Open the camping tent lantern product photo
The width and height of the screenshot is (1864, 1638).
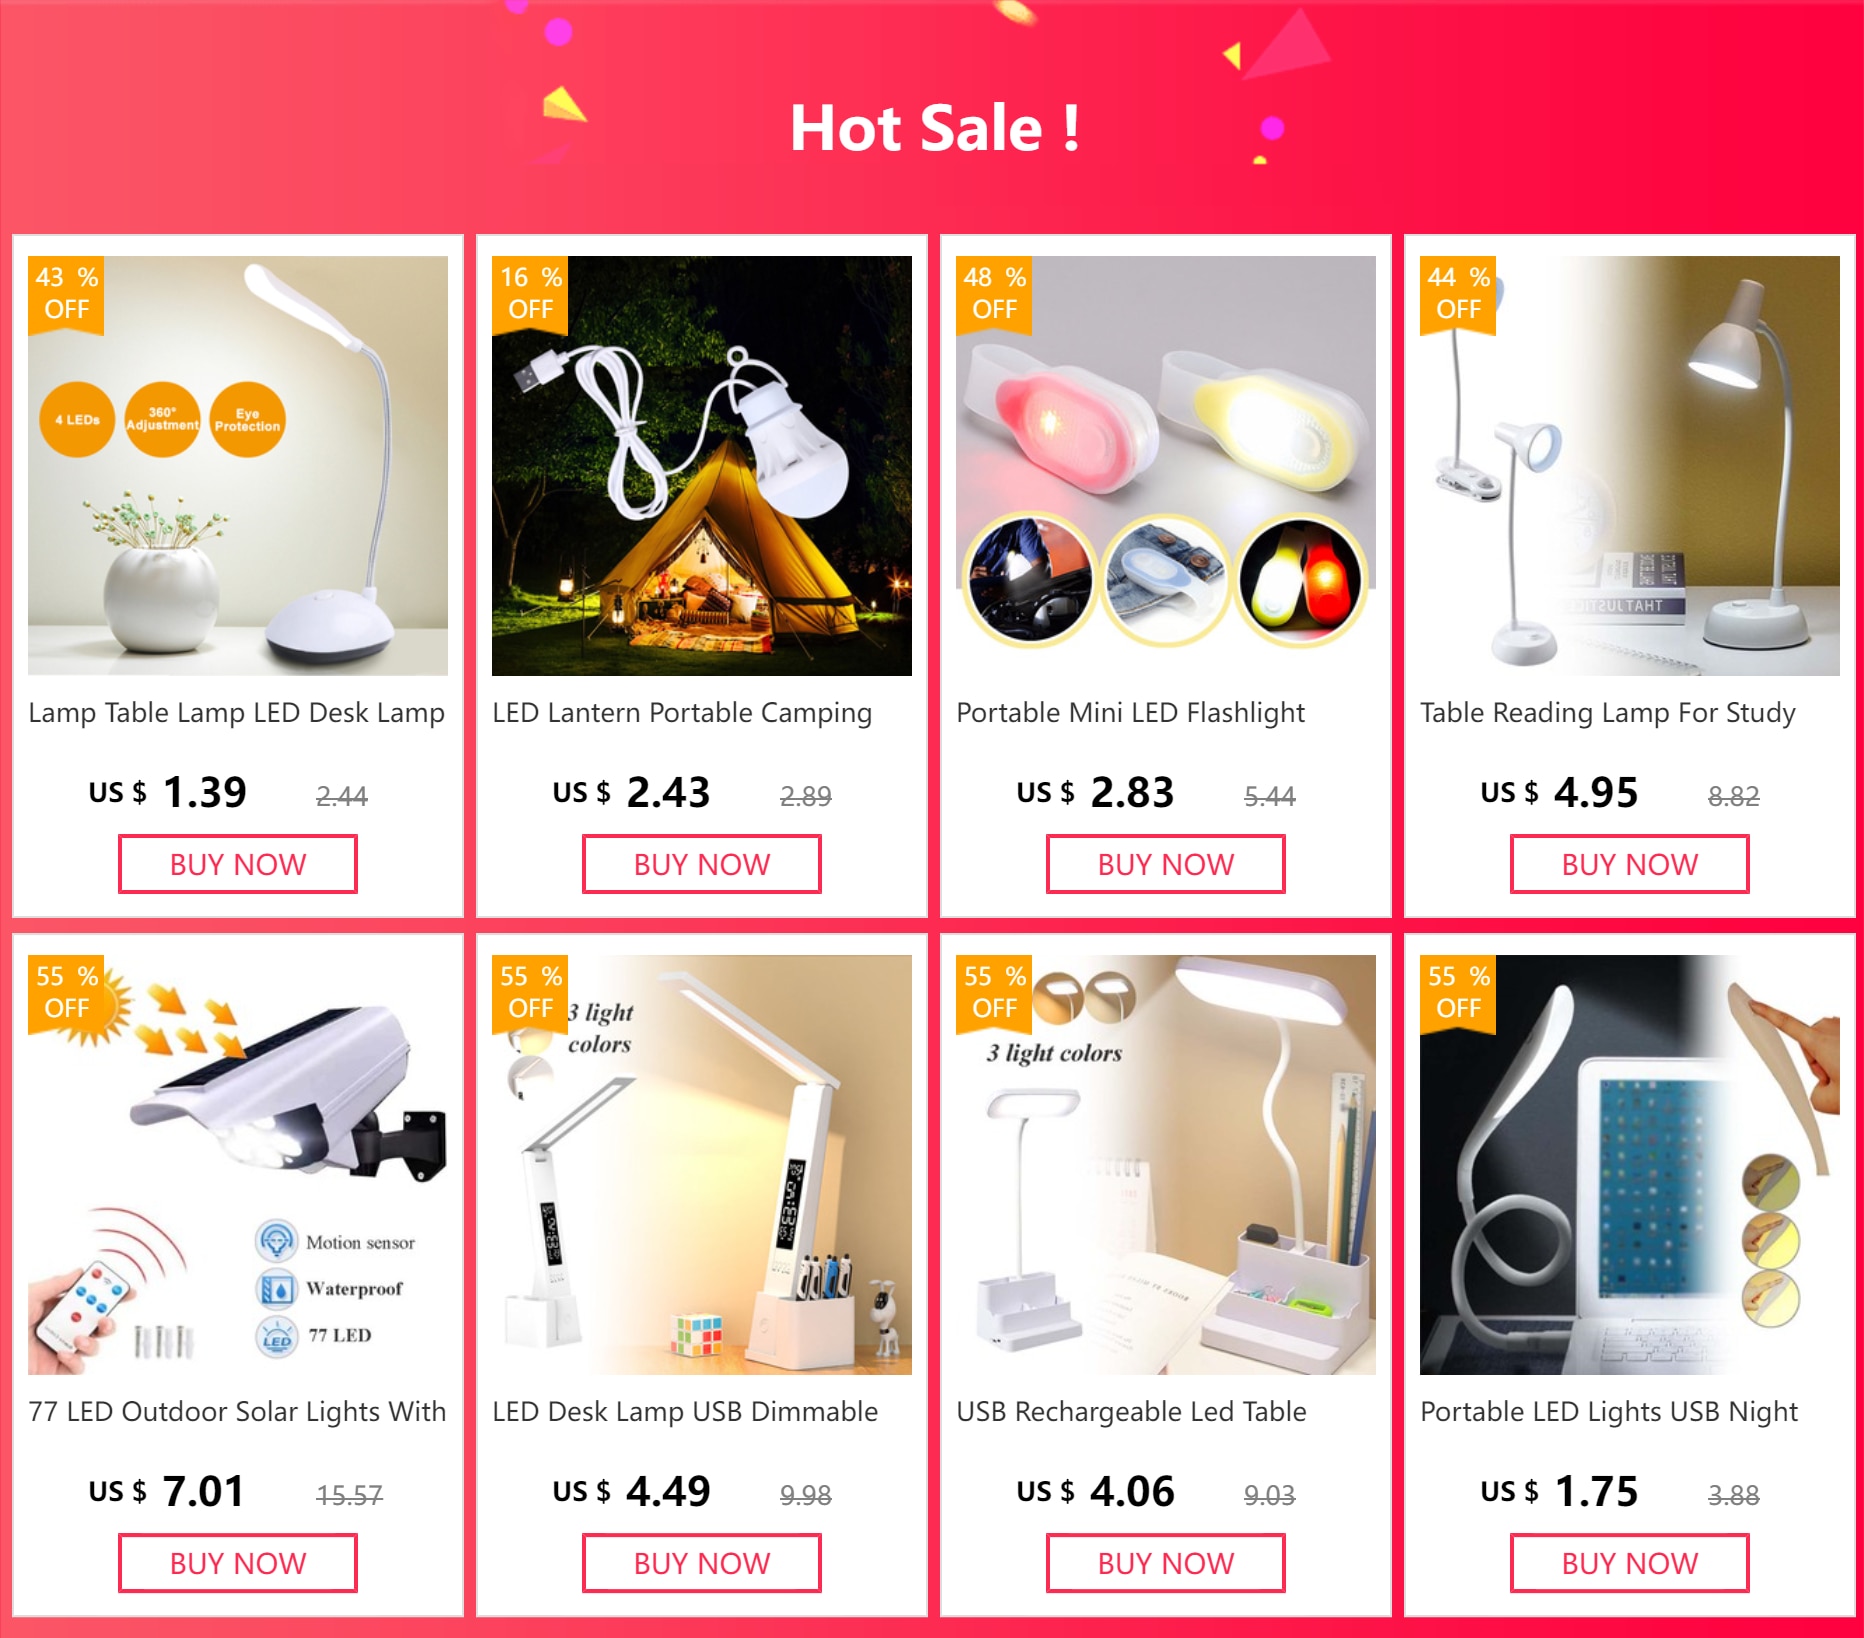[x=702, y=466]
